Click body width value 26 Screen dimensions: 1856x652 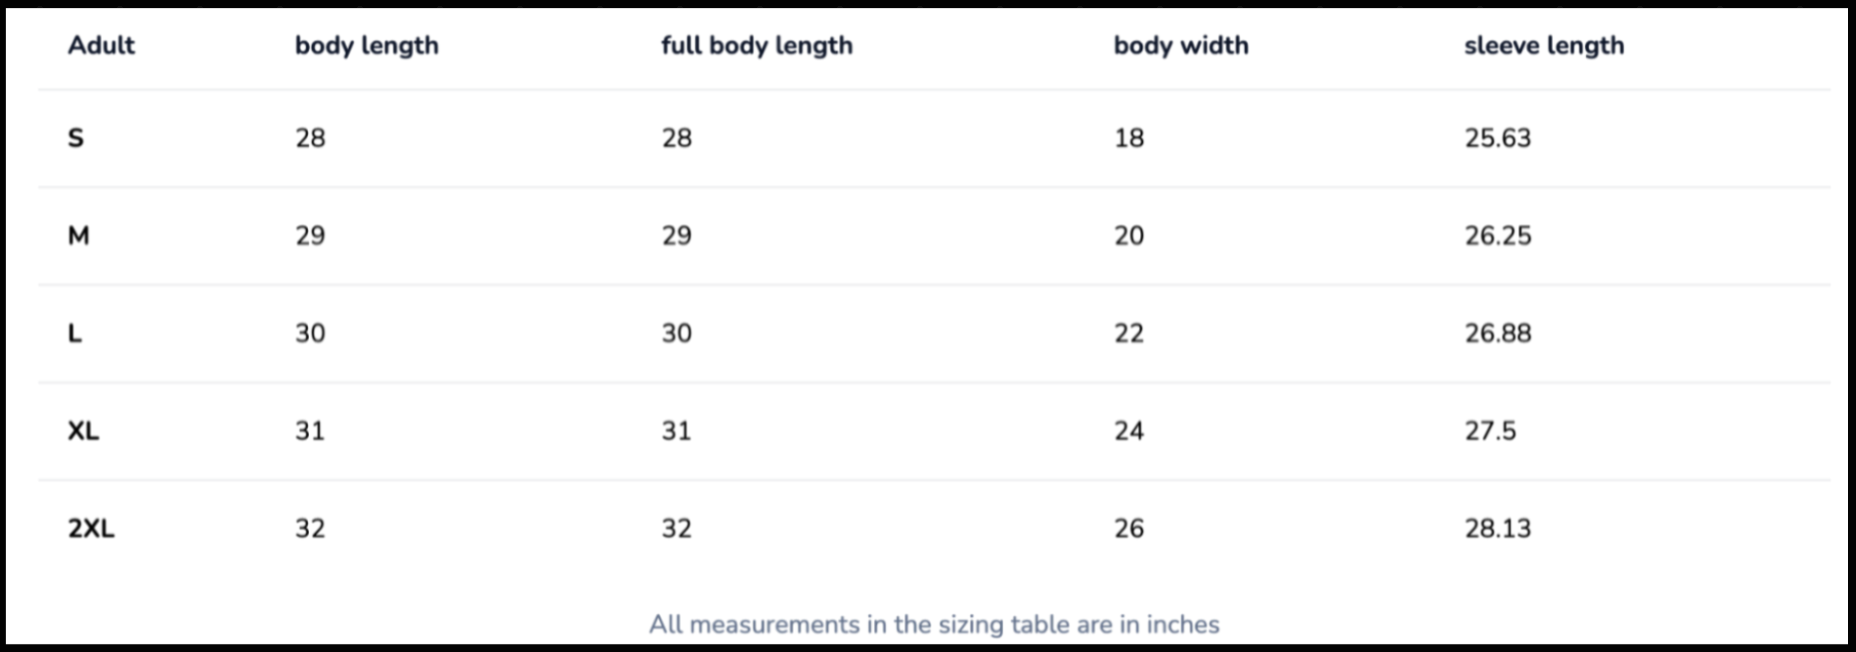click(x=1129, y=528)
